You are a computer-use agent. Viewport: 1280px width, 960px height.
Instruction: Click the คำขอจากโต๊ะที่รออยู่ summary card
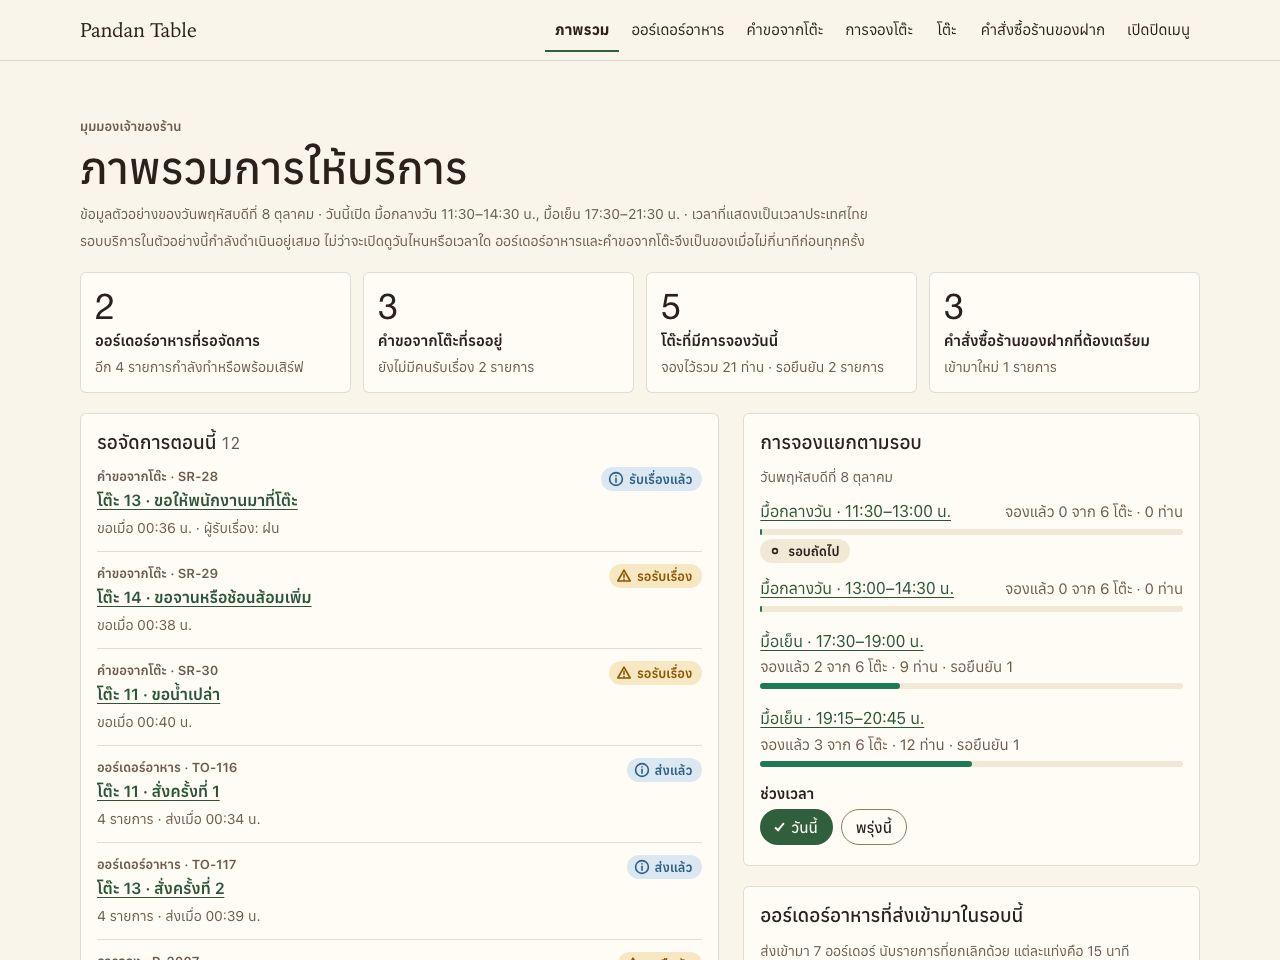coord(498,333)
